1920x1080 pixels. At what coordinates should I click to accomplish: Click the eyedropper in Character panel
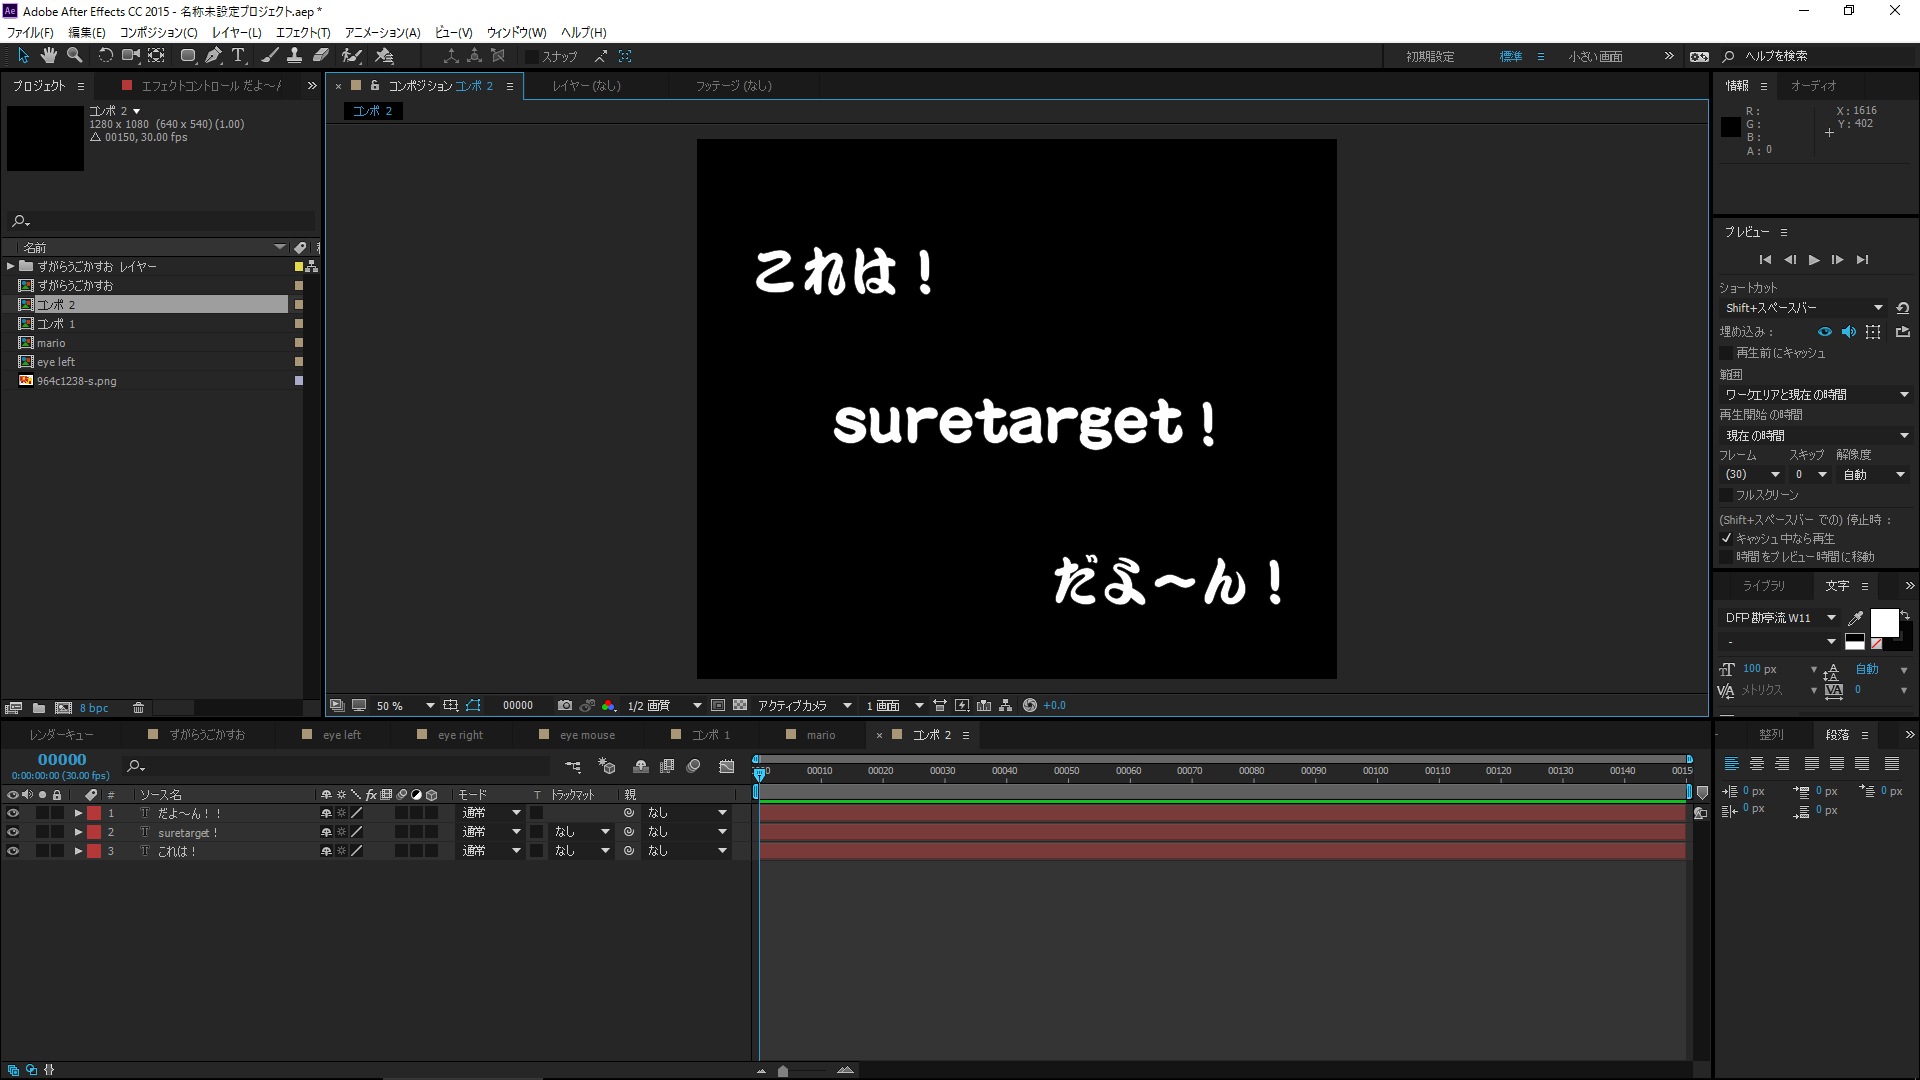click(x=1856, y=618)
